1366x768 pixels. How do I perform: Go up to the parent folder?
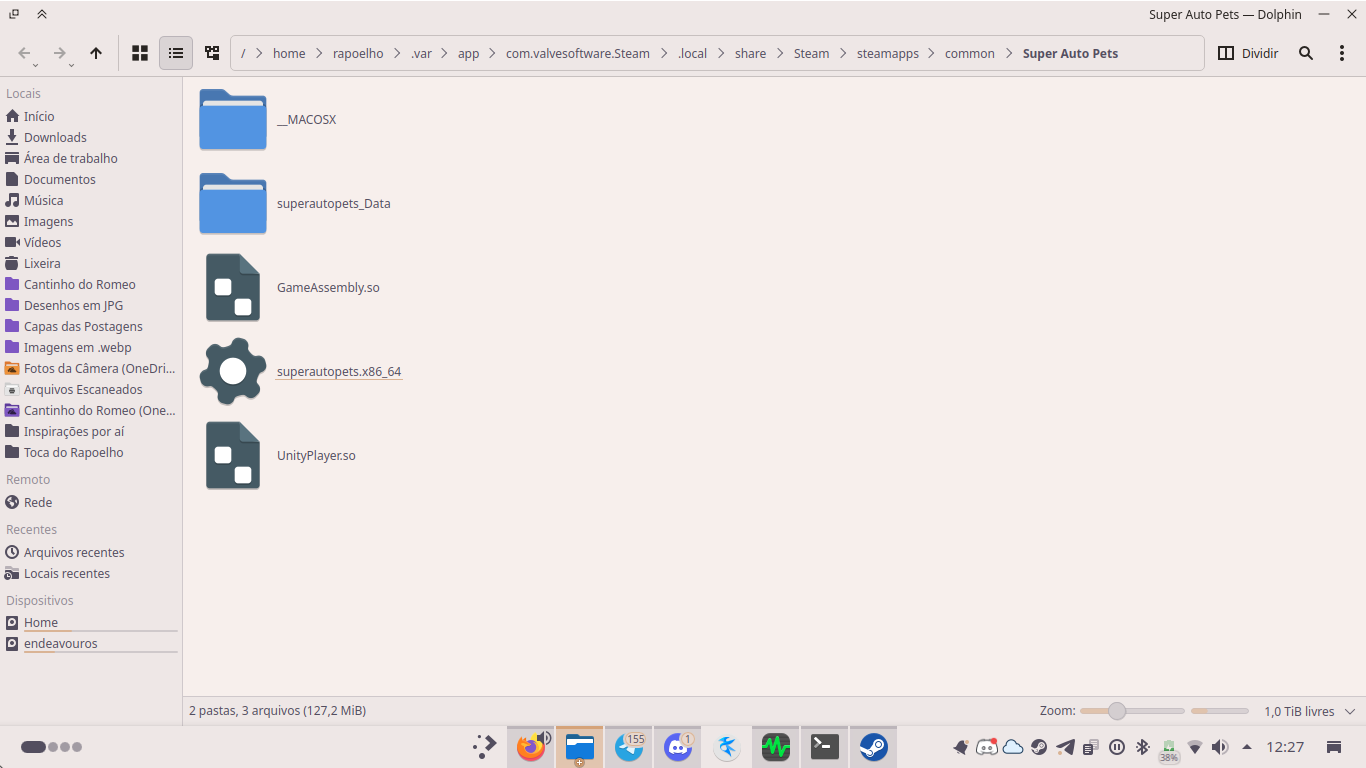pyautogui.click(x=96, y=53)
